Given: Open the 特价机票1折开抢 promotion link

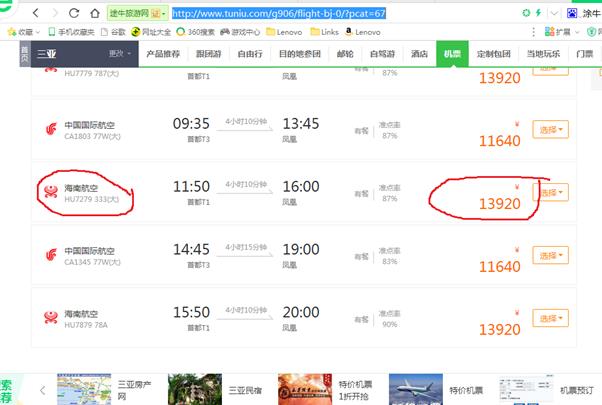Looking at the screenshot, I should click(356, 390).
